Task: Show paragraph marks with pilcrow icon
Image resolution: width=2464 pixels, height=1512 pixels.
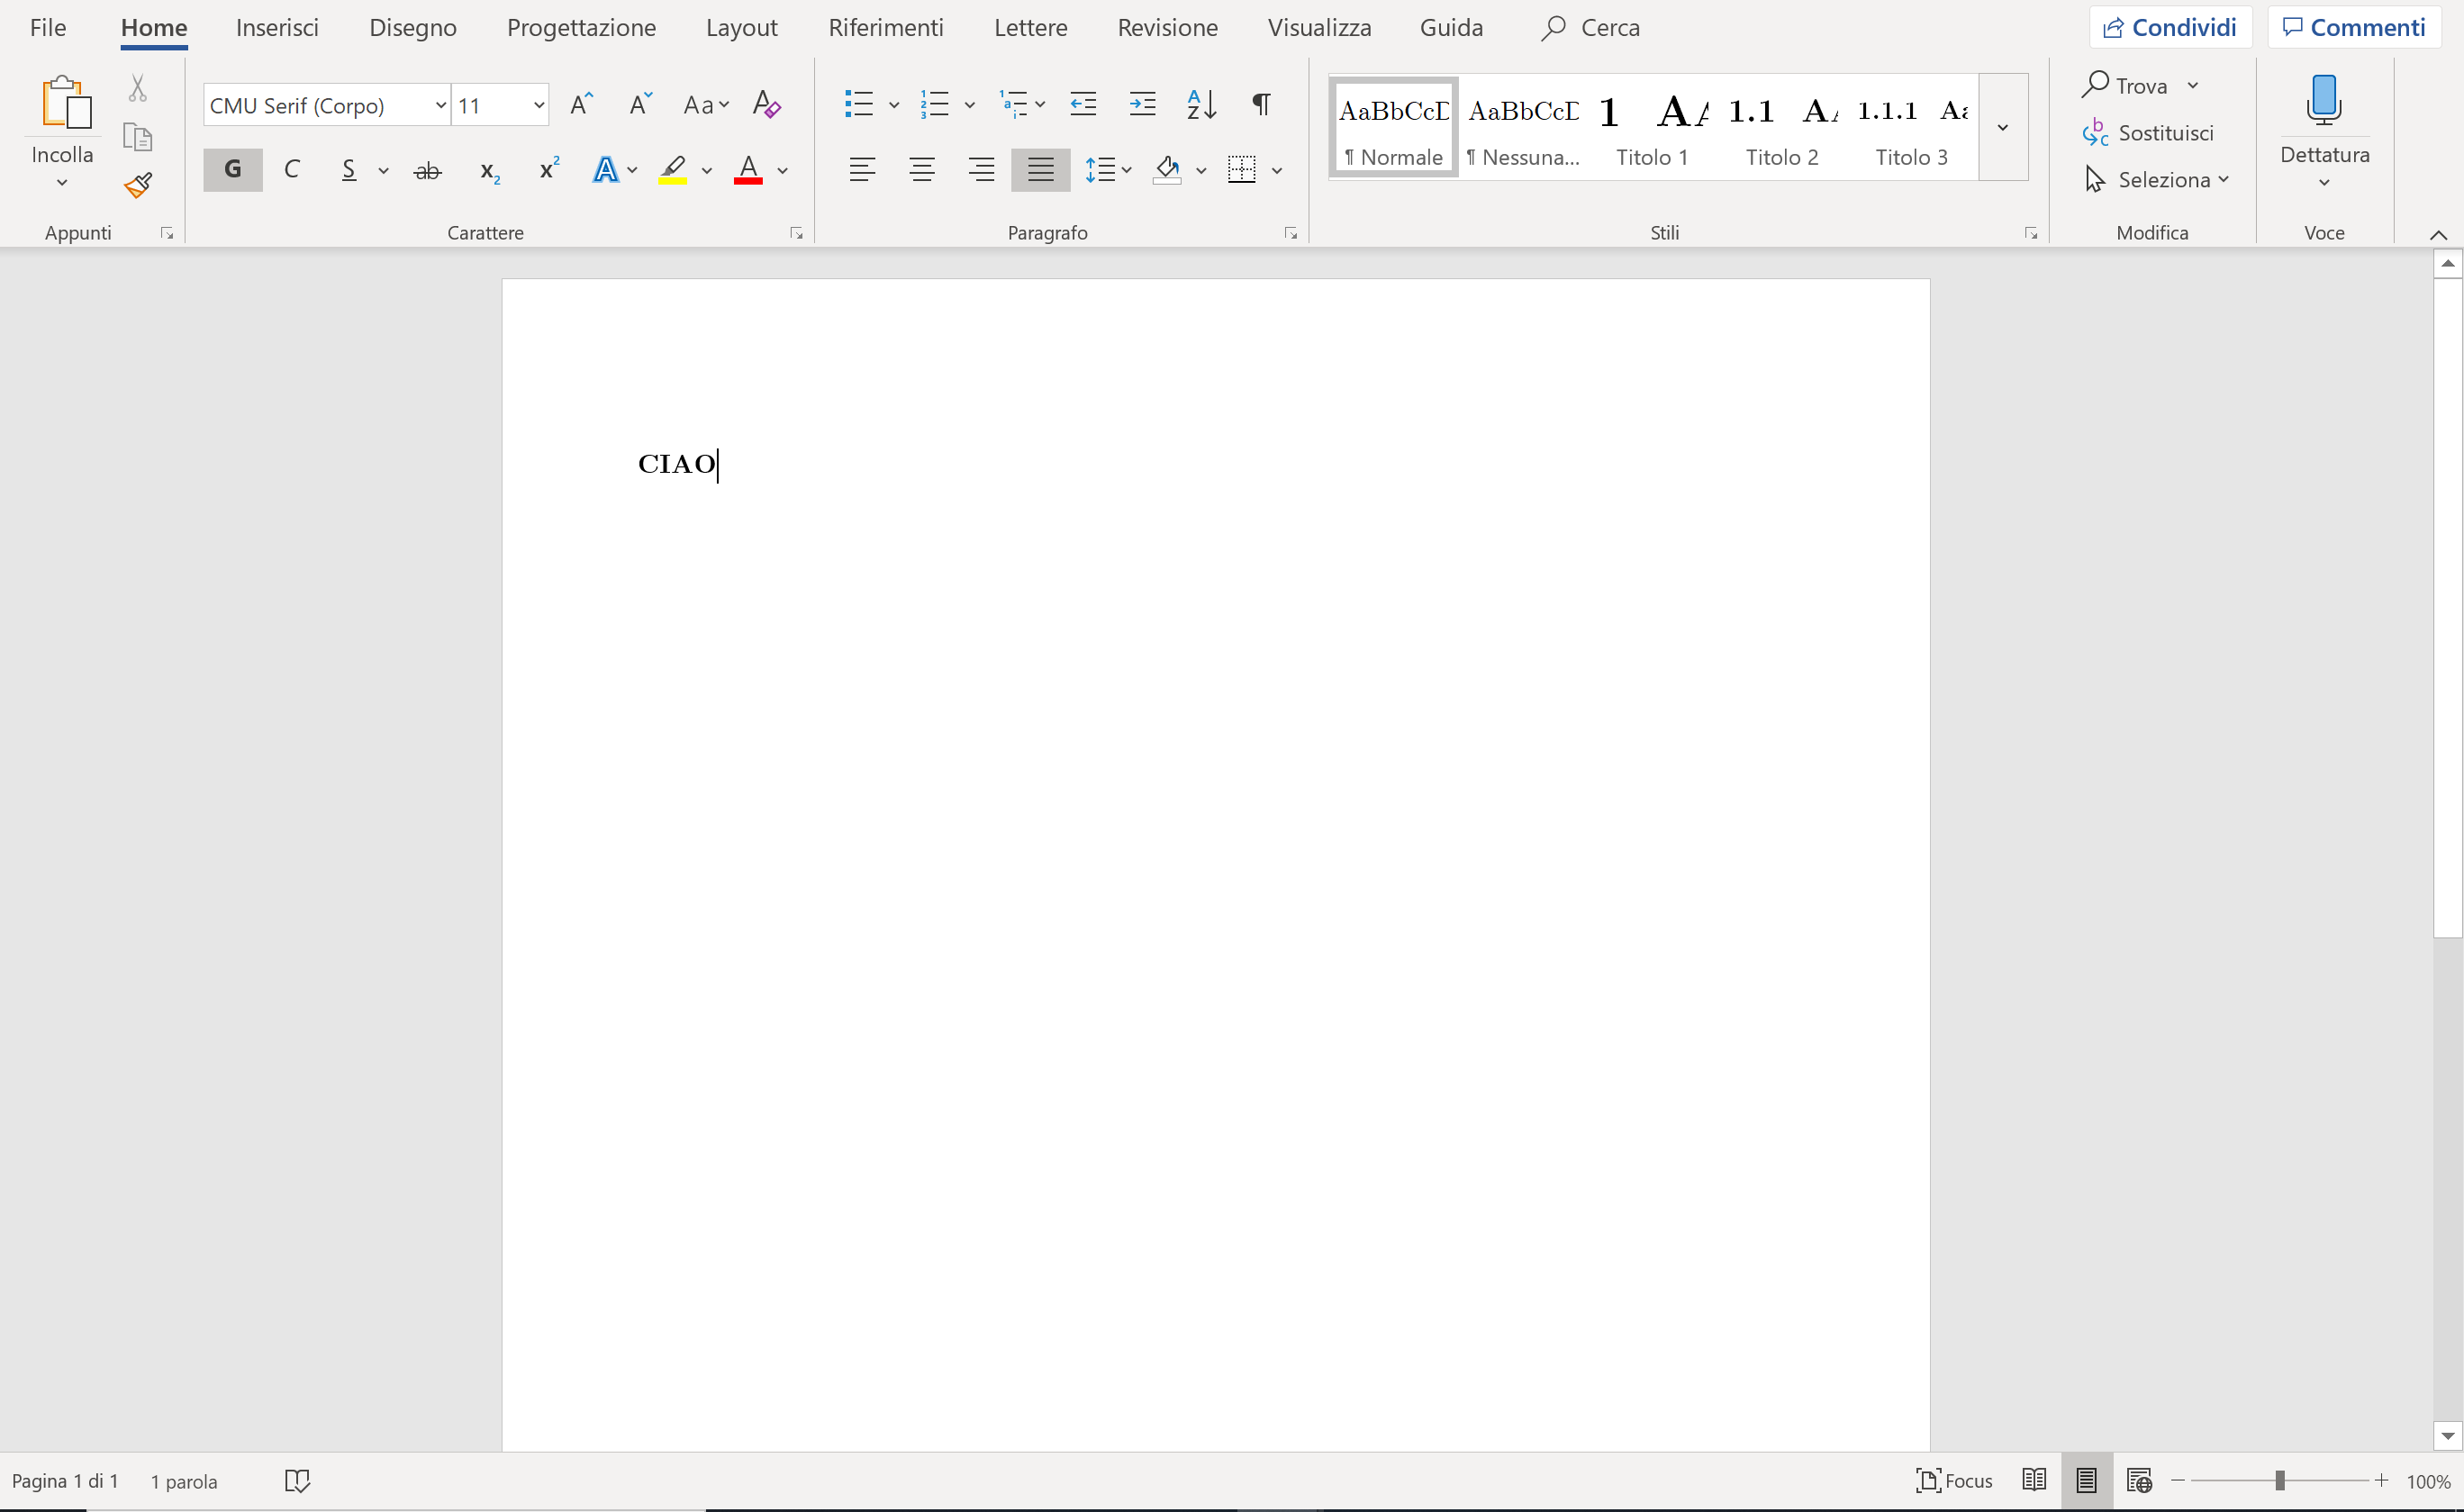Action: pos(1261,104)
